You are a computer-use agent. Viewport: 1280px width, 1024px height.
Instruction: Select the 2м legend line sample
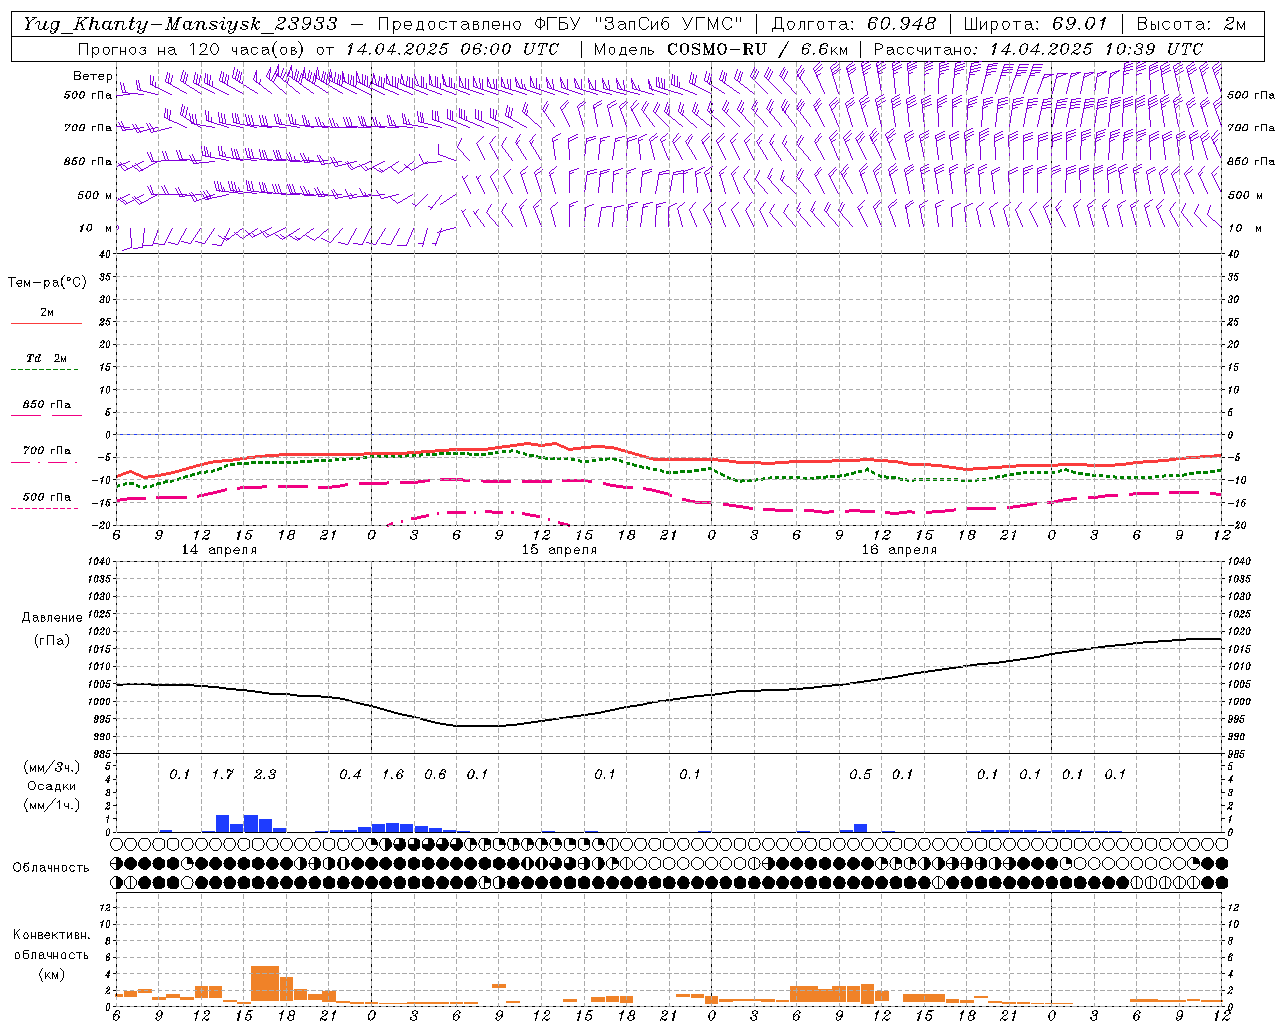tap(46, 323)
